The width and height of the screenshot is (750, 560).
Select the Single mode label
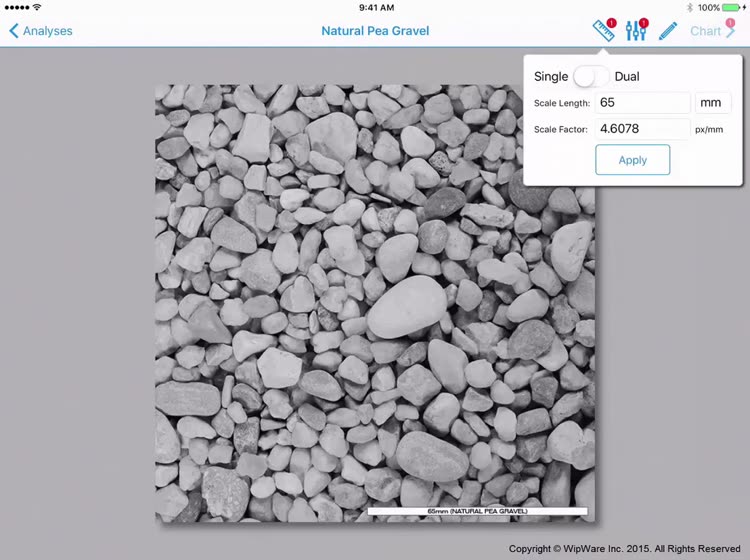(x=551, y=77)
